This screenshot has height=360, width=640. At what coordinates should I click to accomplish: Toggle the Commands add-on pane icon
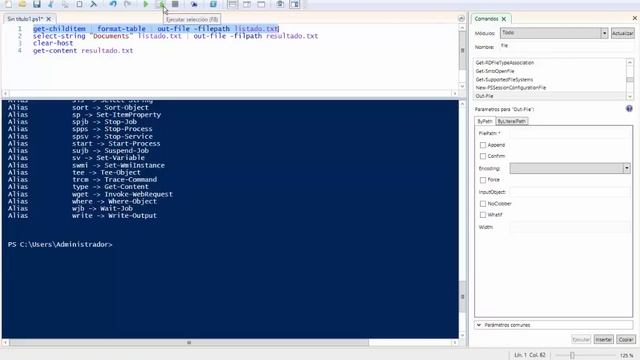pyautogui.click(x=295, y=4)
